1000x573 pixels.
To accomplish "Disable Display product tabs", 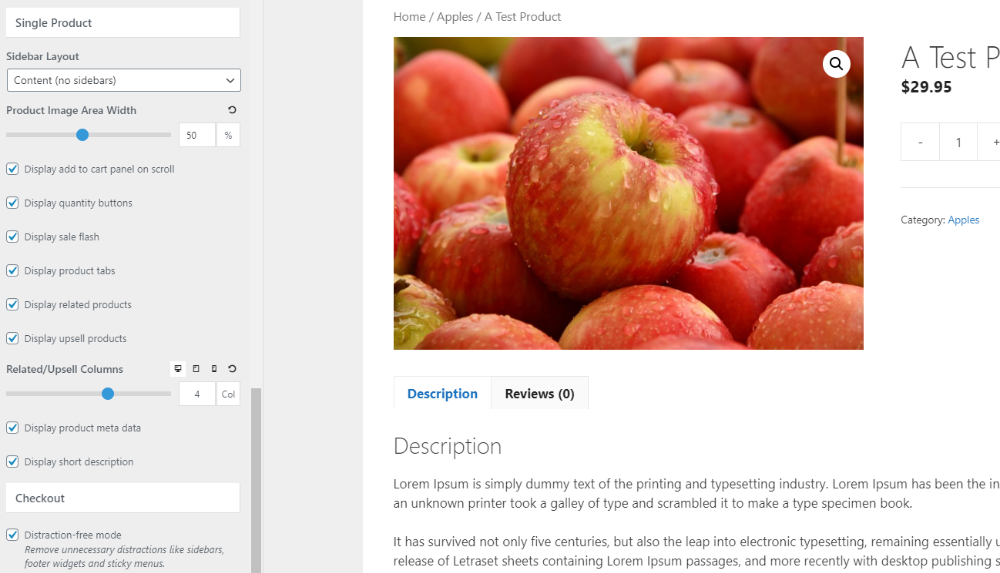I will point(12,271).
